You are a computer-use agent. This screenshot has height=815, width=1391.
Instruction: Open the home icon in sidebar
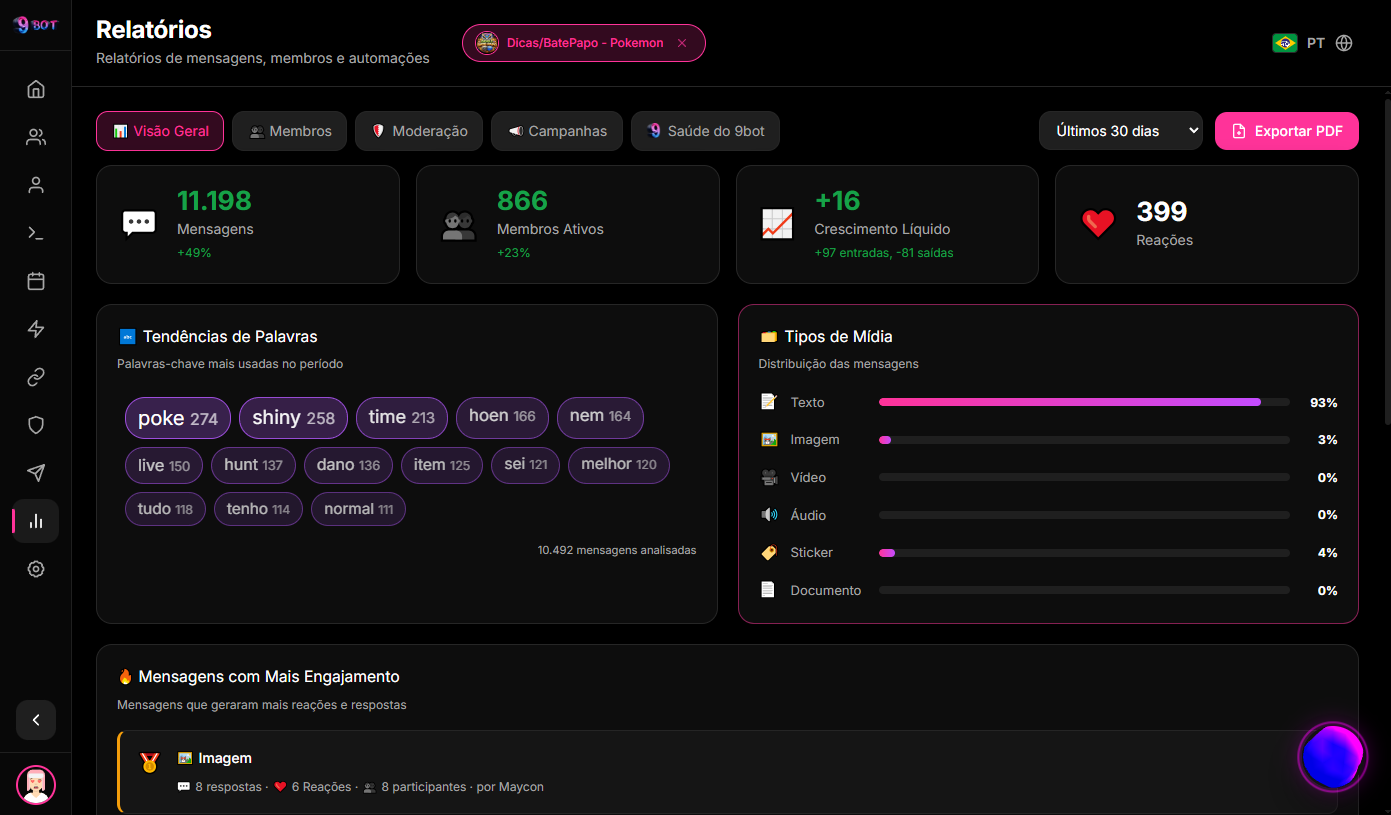click(36, 89)
